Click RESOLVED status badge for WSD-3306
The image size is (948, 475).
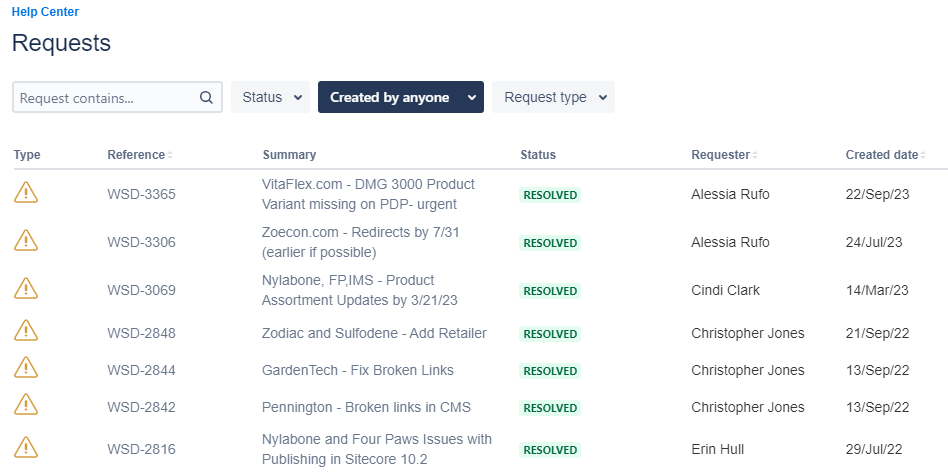click(x=550, y=243)
